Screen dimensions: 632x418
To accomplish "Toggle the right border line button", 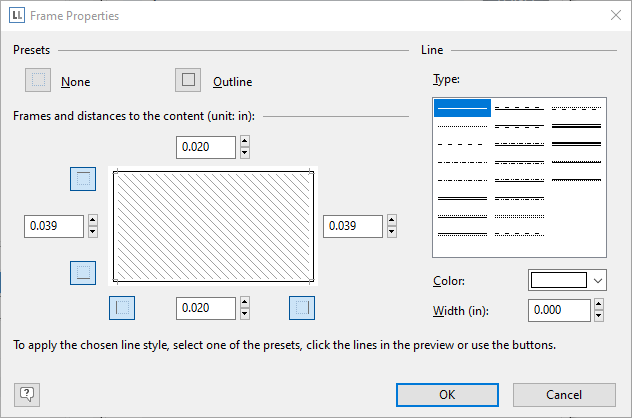I will (302, 308).
